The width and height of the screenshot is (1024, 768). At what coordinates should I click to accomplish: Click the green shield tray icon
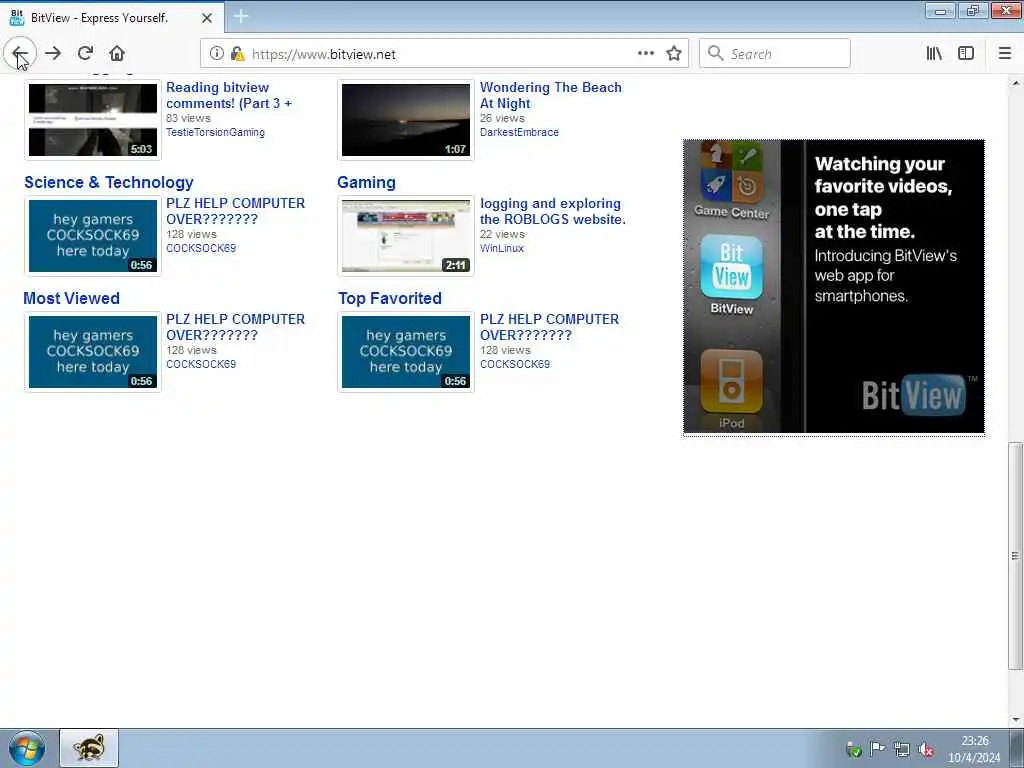tap(853, 749)
